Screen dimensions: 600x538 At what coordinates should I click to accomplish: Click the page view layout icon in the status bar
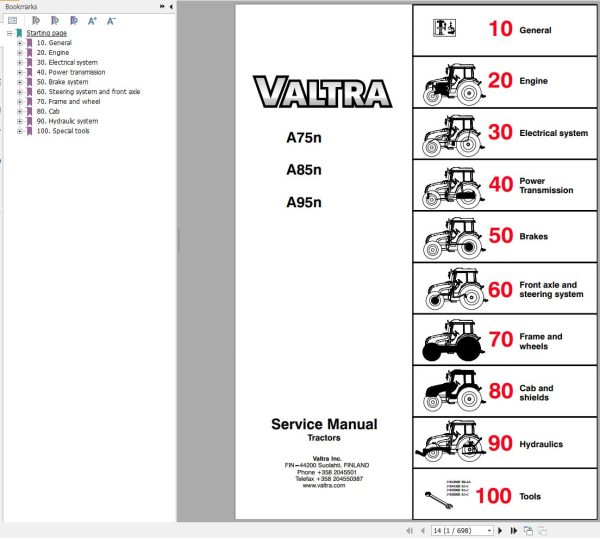tap(528, 530)
